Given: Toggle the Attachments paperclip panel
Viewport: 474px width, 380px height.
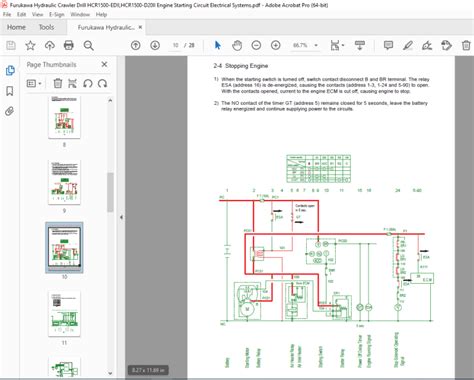Looking at the screenshot, I should [10, 111].
